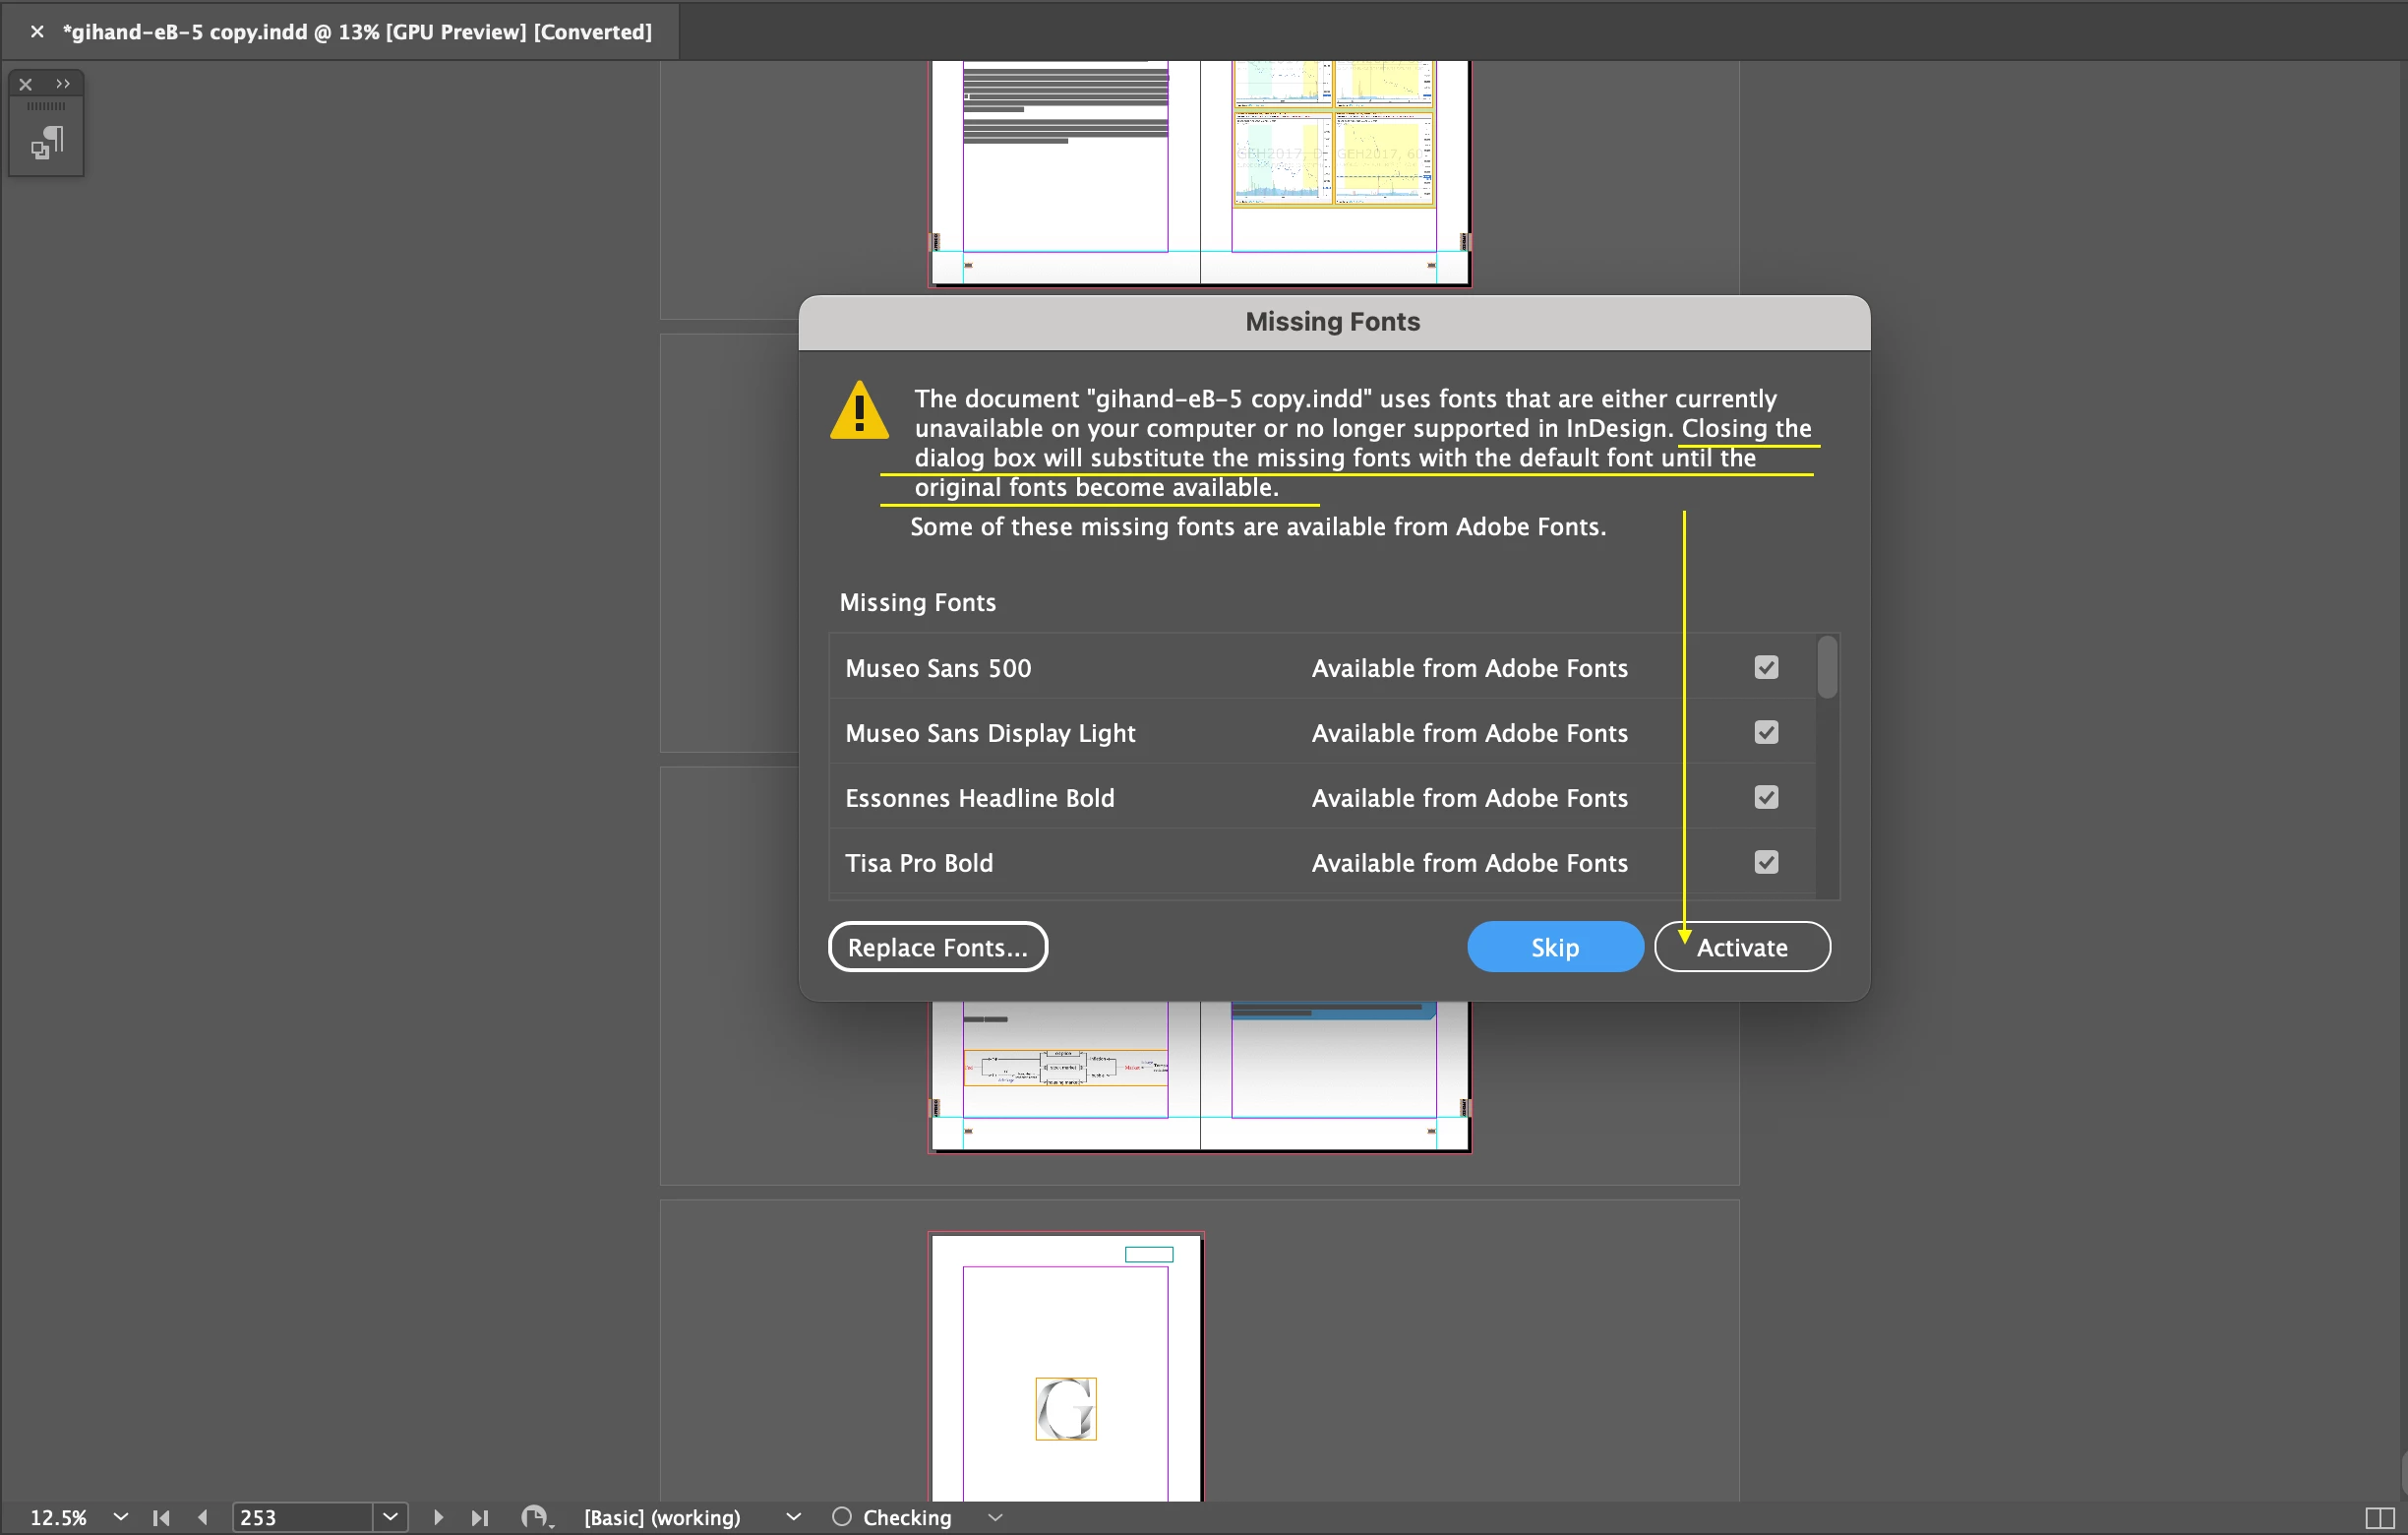
Task: Click the missing fonts list scrollbar thumb
Action: pos(1827,668)
